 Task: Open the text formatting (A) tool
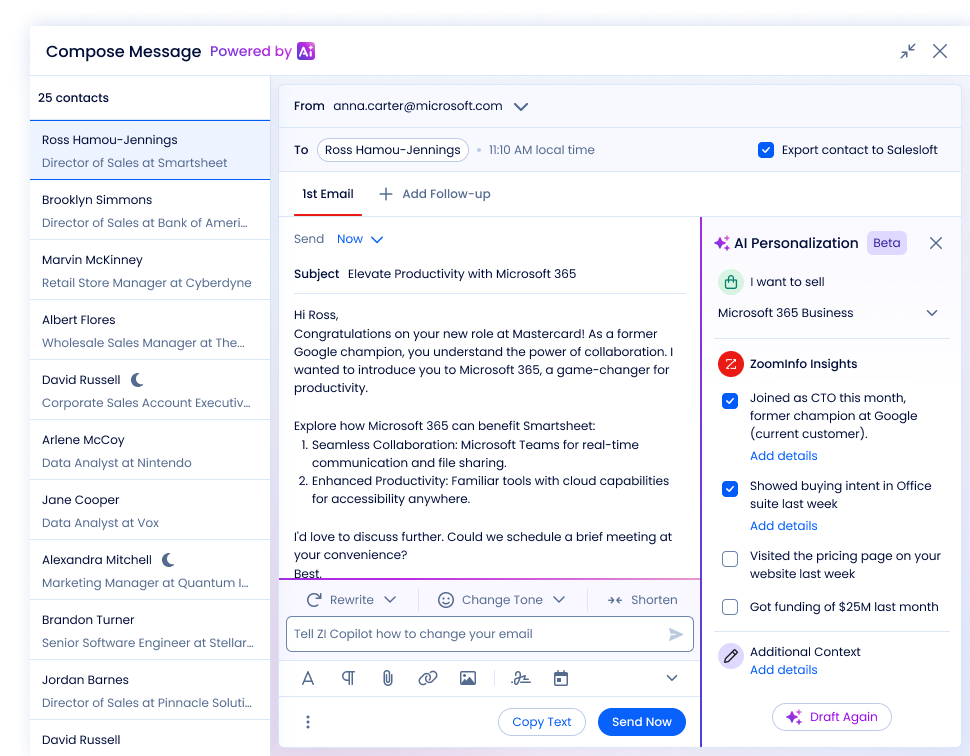coord(307,679)
